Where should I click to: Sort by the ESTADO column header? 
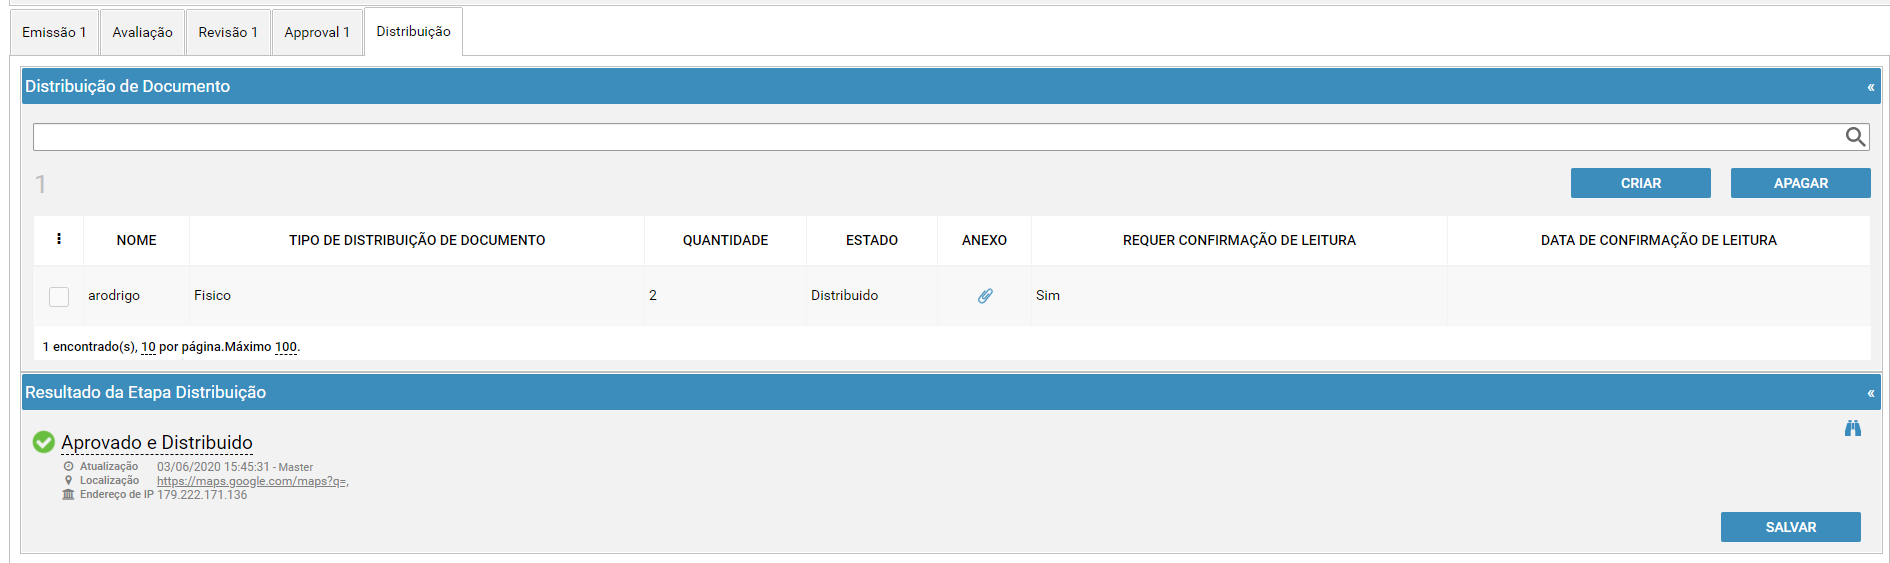point(872,240)
